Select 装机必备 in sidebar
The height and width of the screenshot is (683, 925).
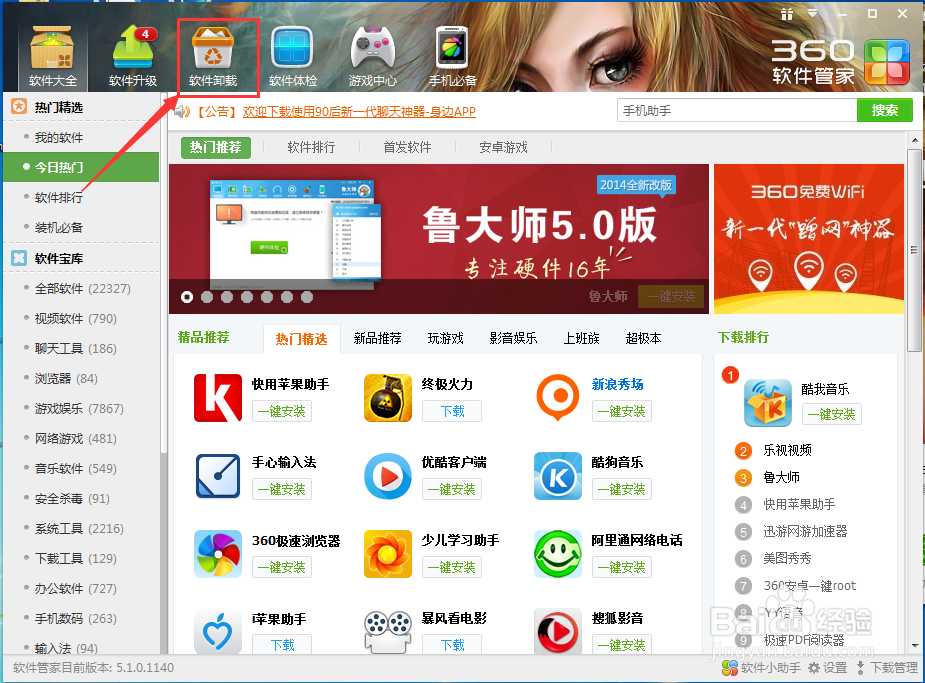pyautogui.click(x=59, y=228)
